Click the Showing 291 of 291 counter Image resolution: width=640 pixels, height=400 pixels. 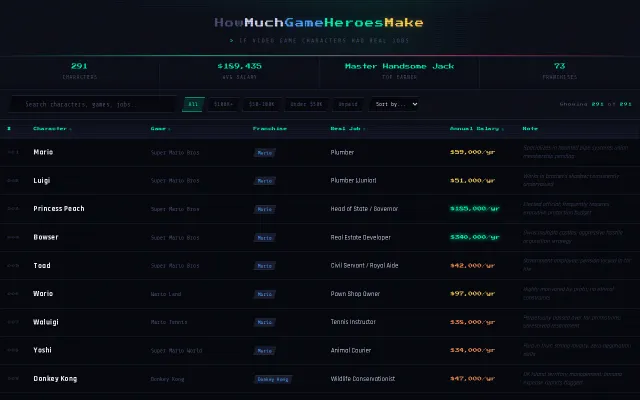click(596, 104)
